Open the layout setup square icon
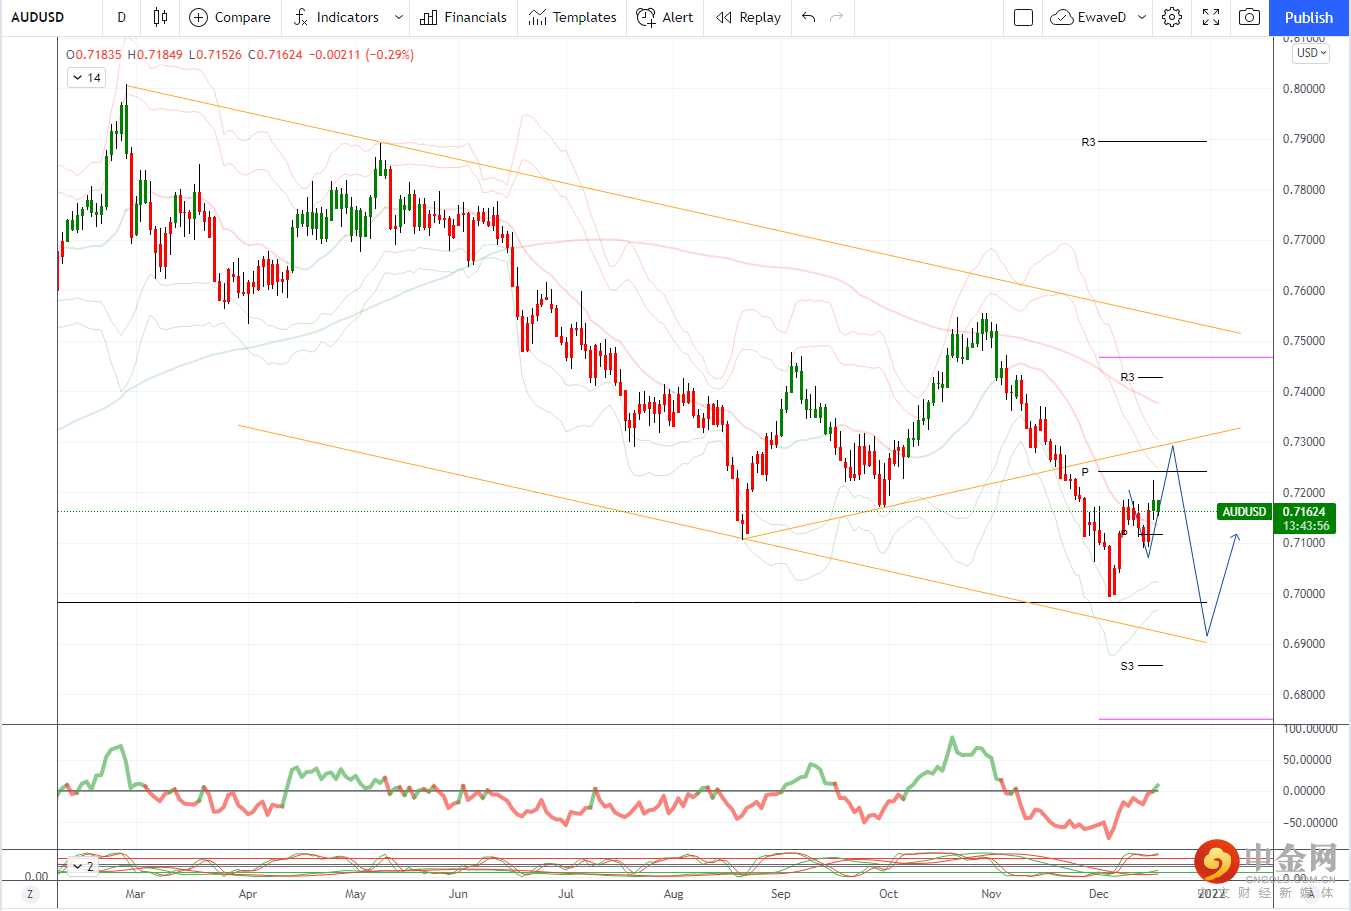The width and height of the screenshot is (1351, 911). coord(1023,17)
